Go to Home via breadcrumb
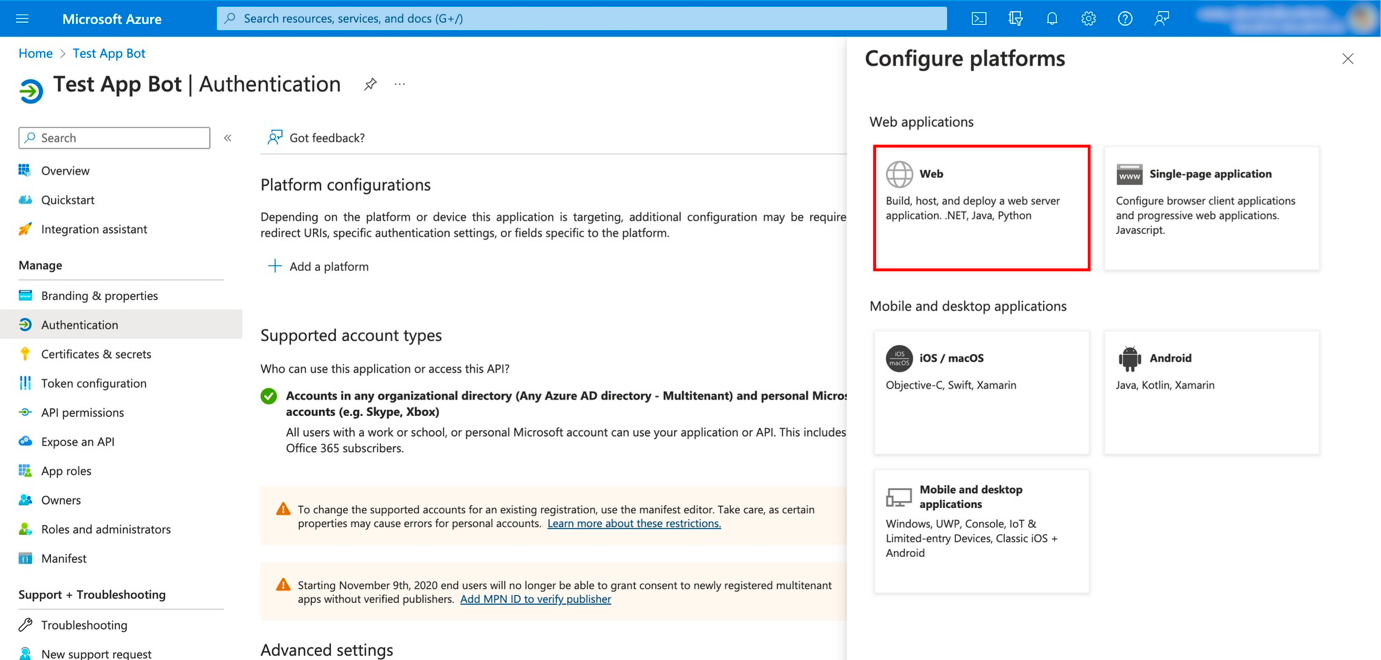This screenshot has height=660, width=1381. point(35,53)
